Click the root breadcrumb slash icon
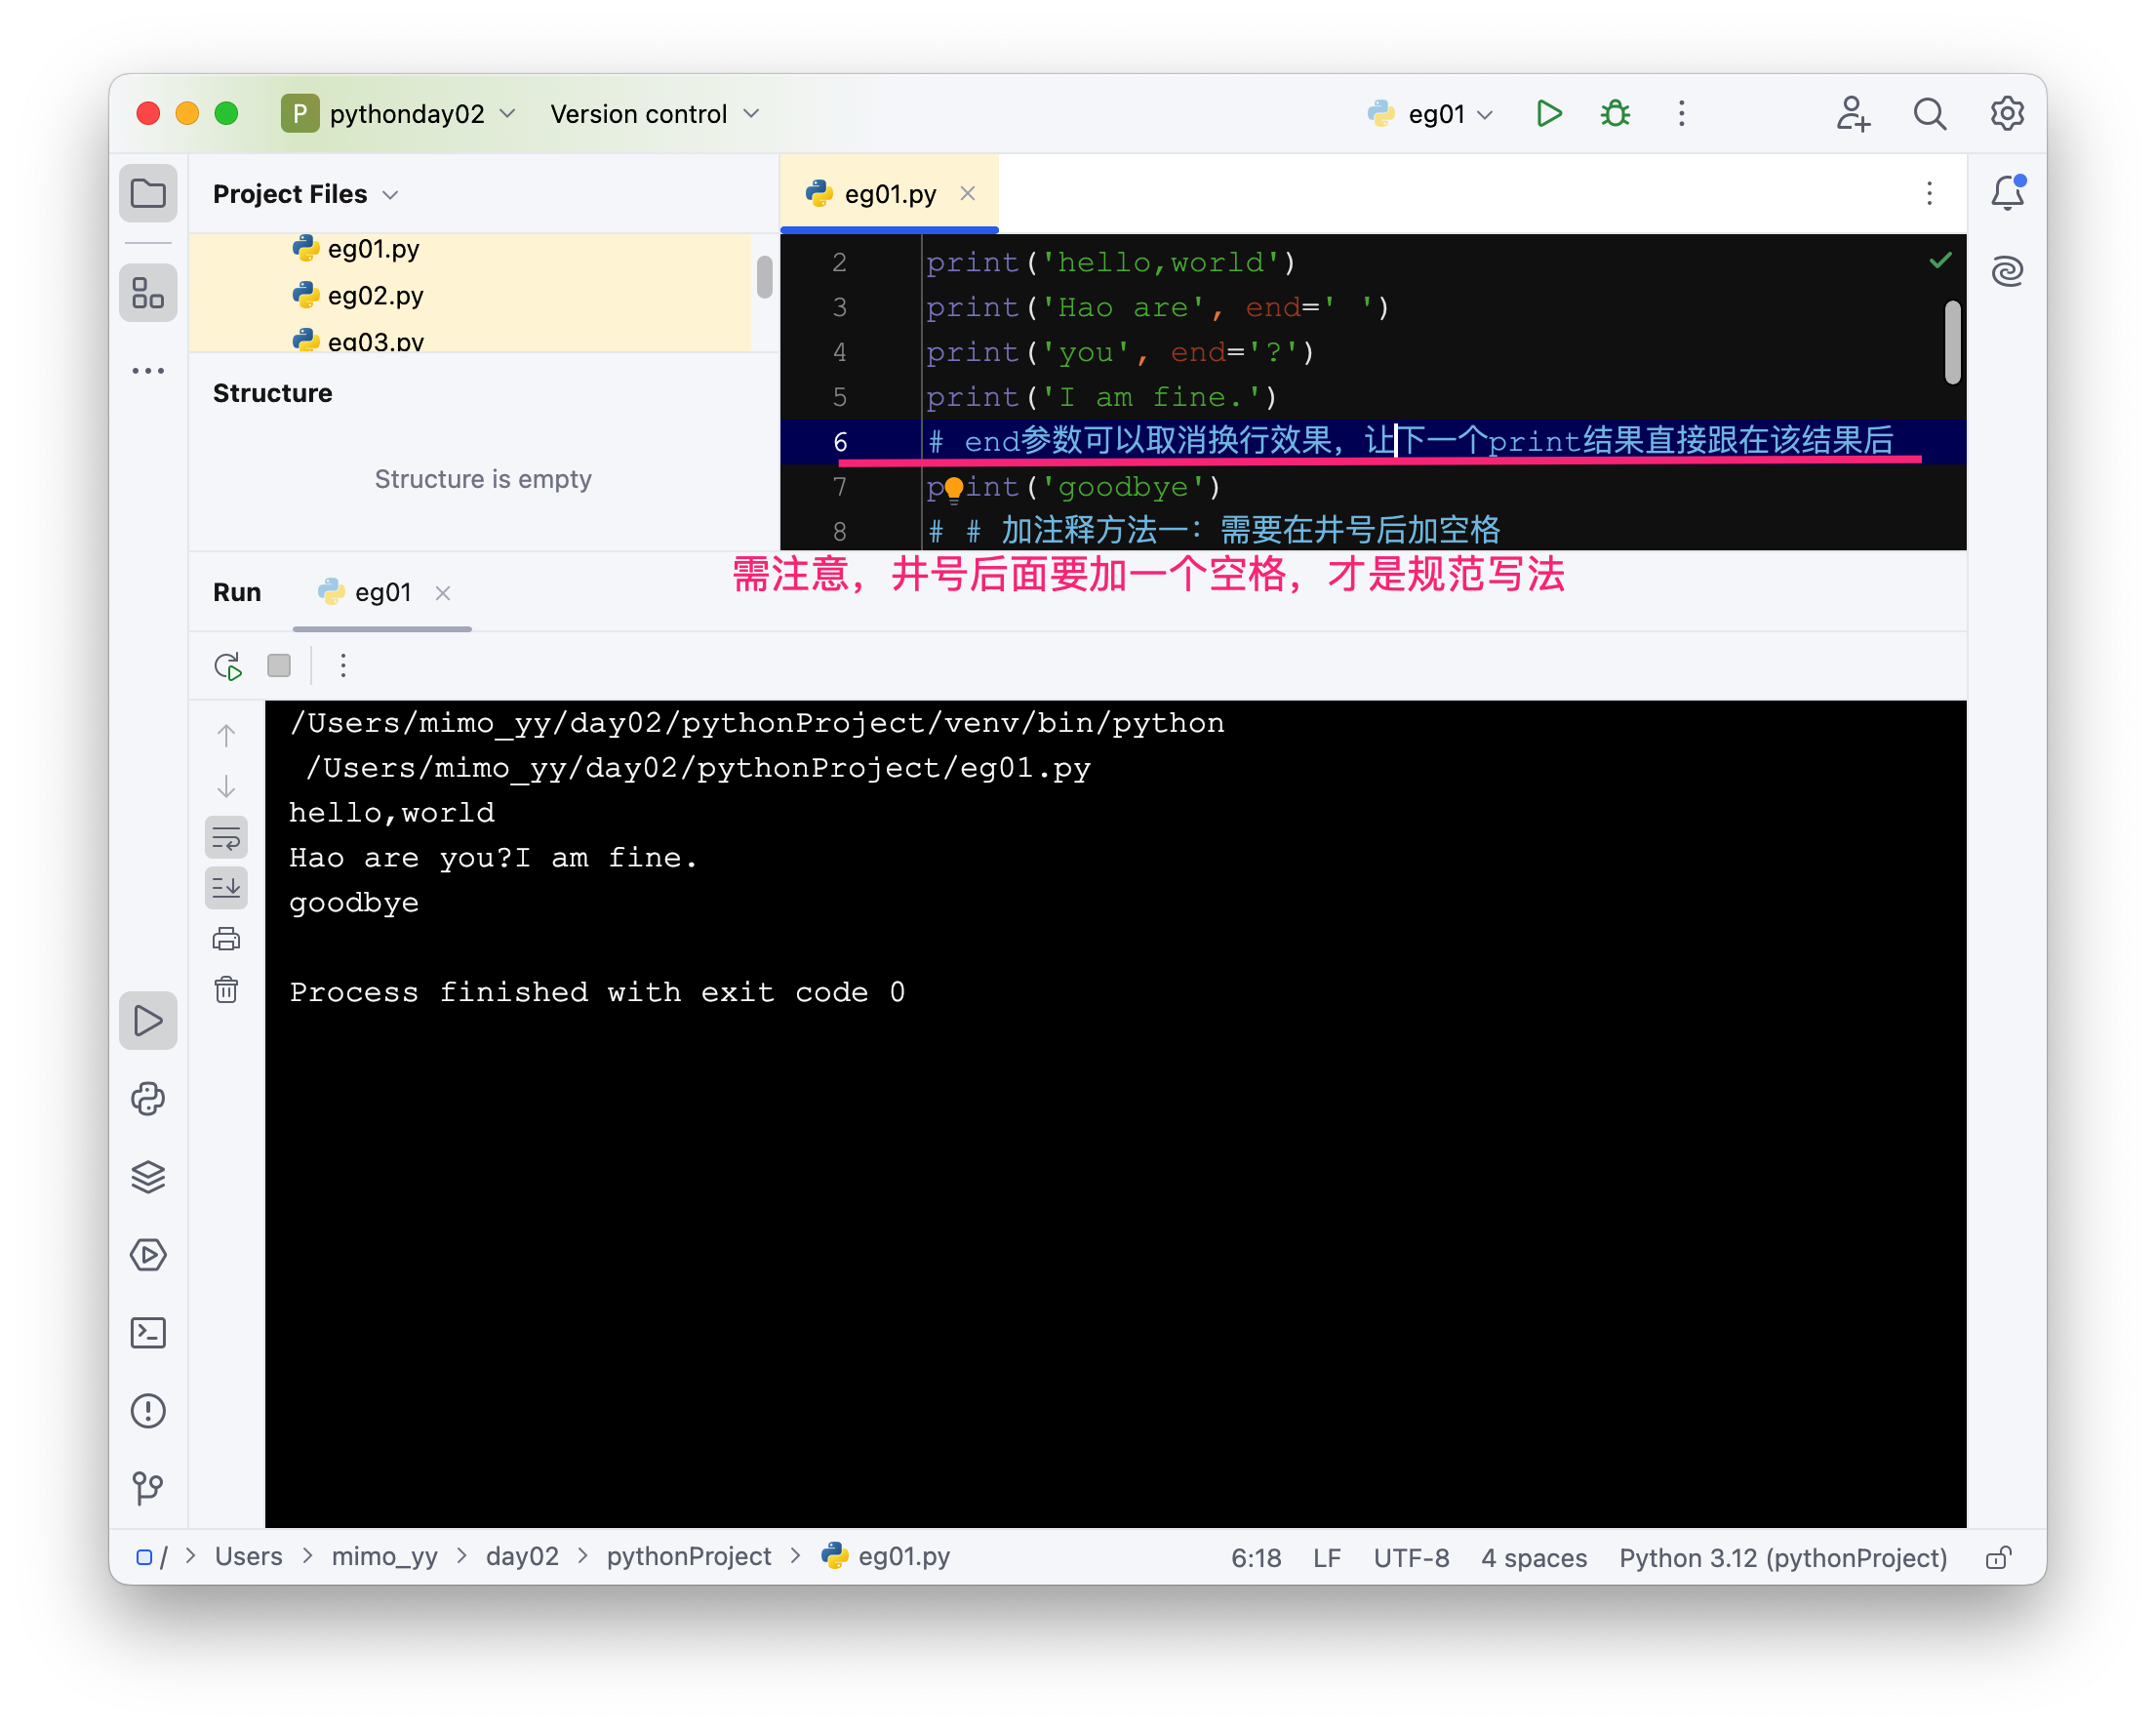The height and width of the screenshot is (1729, 2156). [150, 1557]
